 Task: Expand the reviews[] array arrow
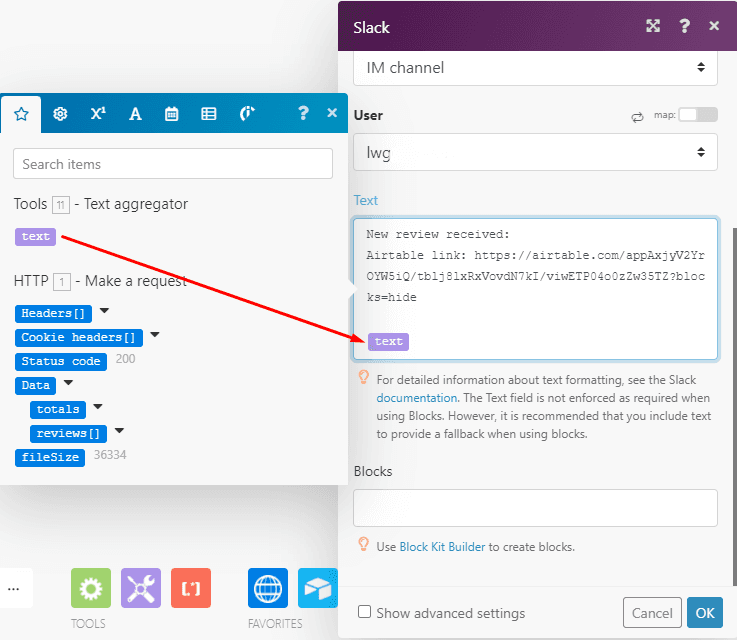[119, 432]
